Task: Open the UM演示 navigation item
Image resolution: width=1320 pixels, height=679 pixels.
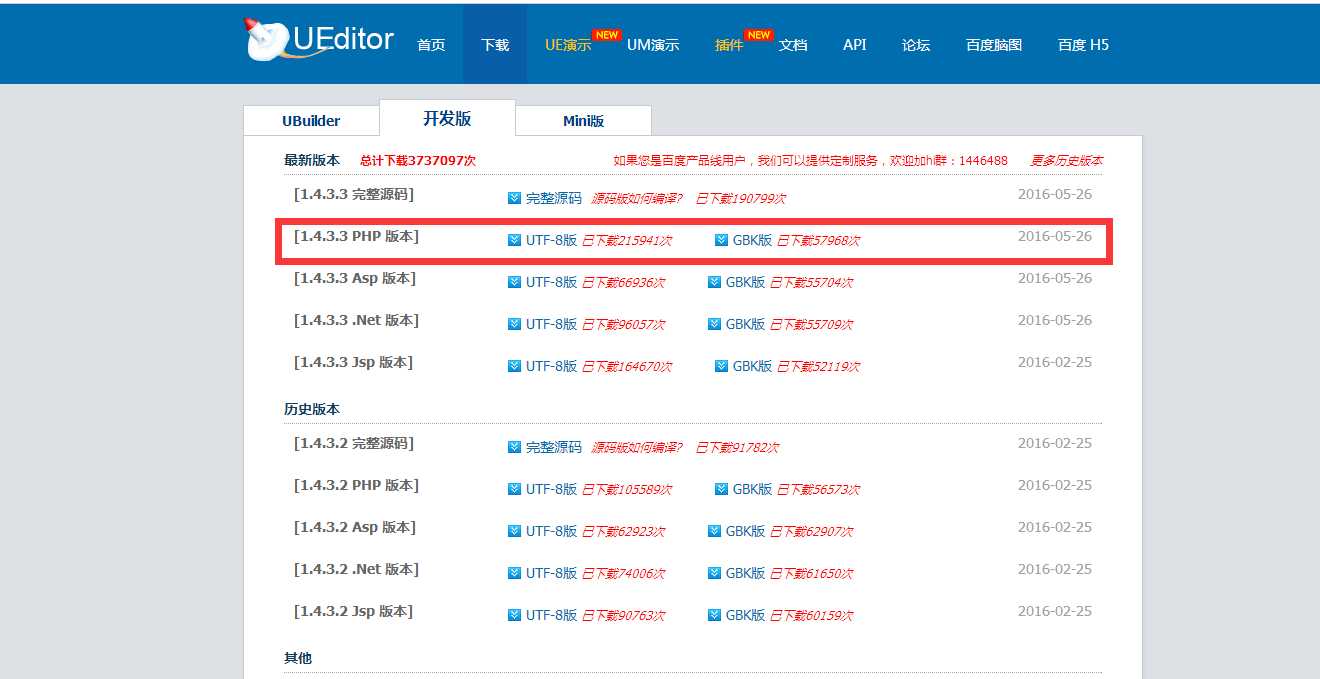Action: [653, 45]
